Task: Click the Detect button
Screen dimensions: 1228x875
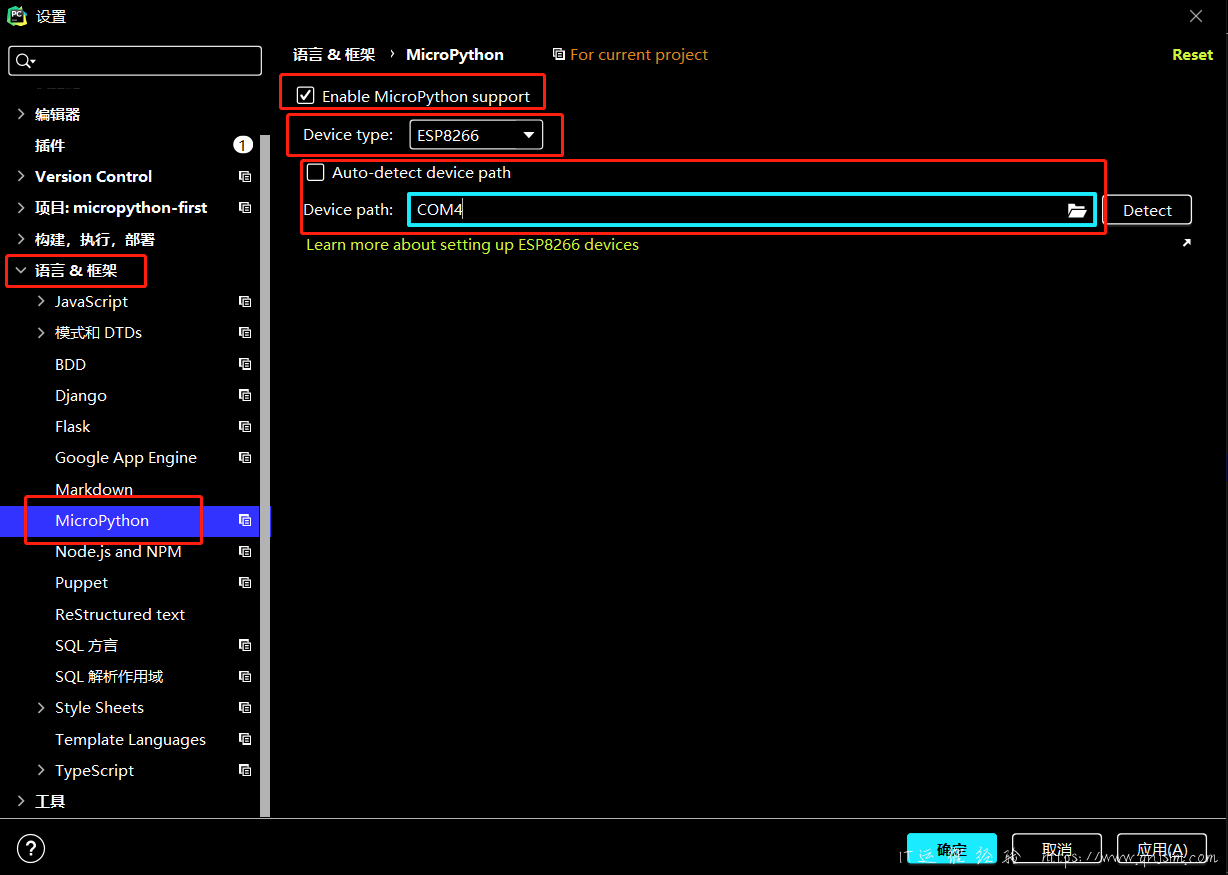Action: (x=1147, y=210)
